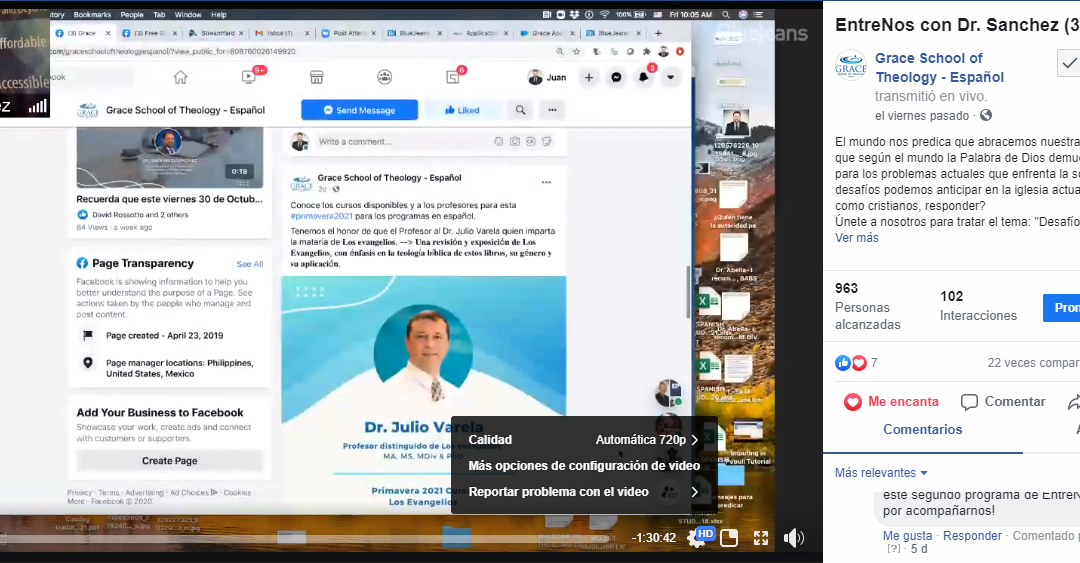Image resolution: width=1080 pixels, height=563 pixels.
Task: Click the Spotlight search icon in menu bar
Action: pos(726,14)
